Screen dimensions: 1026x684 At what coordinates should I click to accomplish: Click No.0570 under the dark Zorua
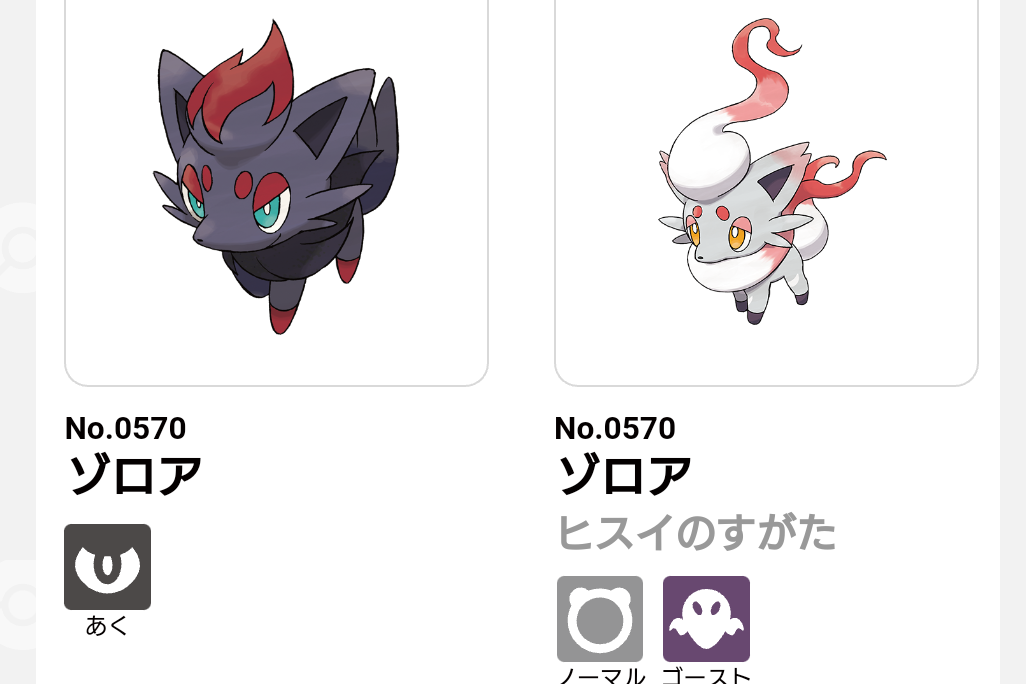126,429
